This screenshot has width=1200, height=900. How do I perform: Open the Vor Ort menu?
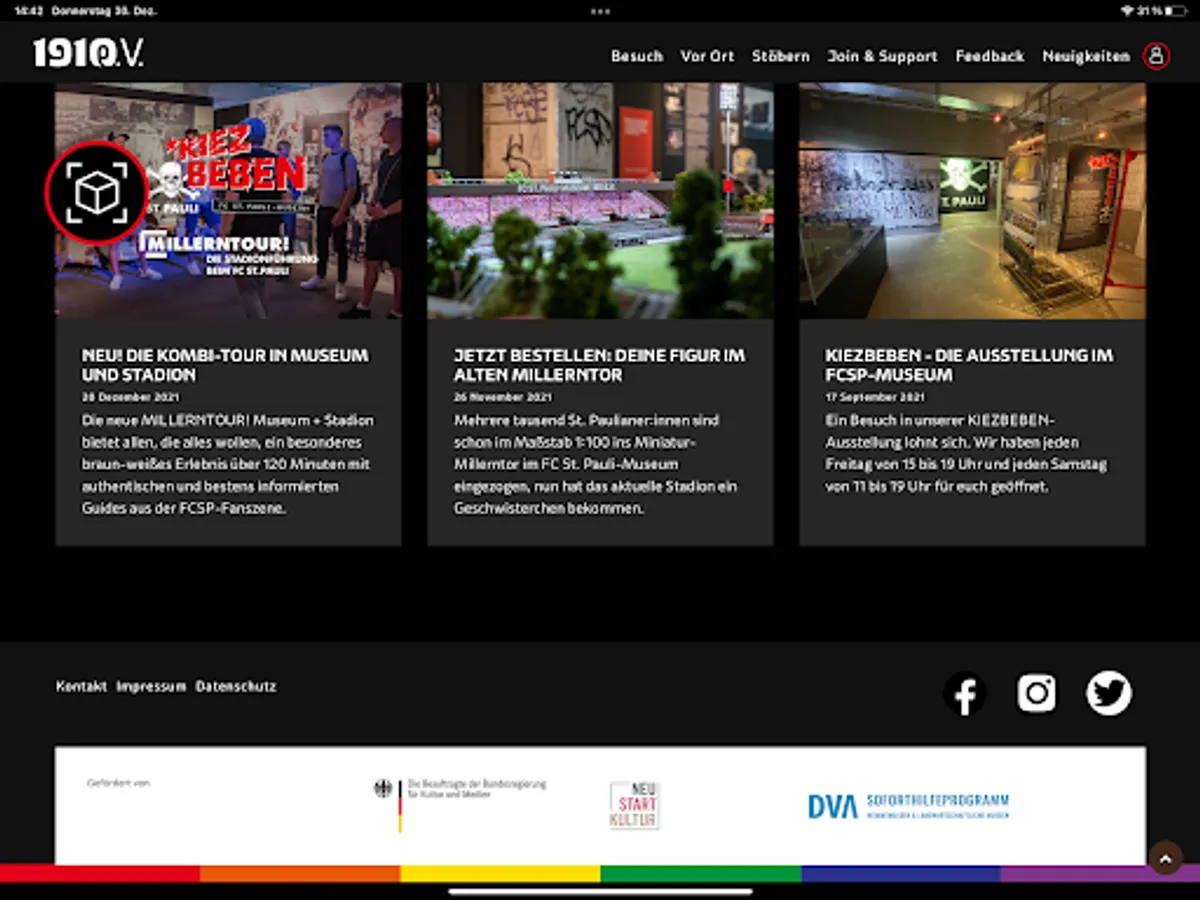(x=707, y=56)
